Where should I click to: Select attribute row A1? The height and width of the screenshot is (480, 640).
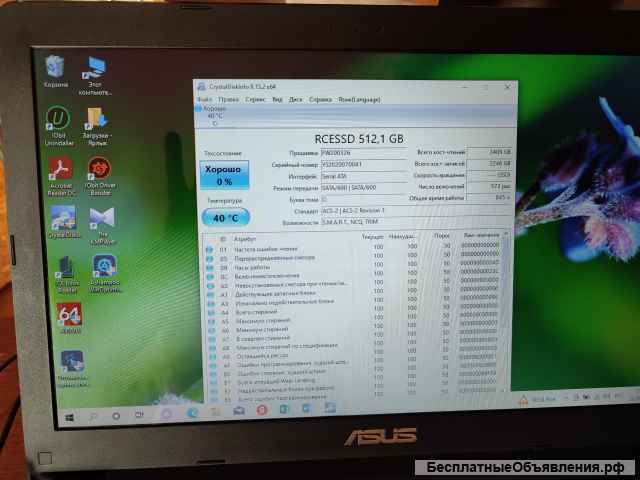(353, 293)
